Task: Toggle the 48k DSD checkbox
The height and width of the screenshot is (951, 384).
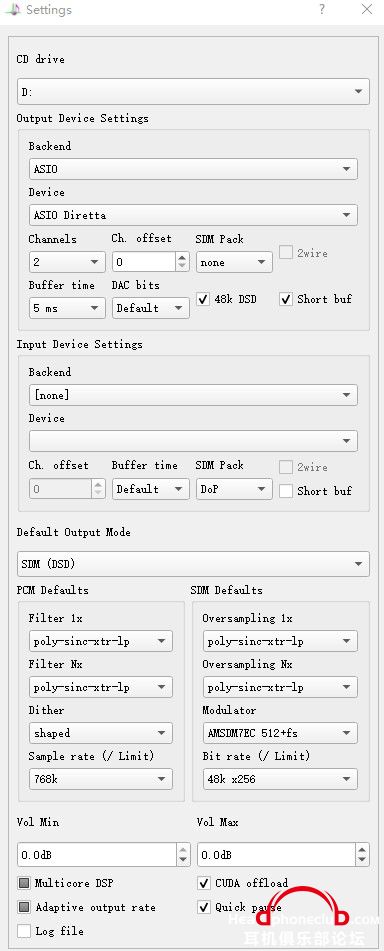Action: tap(203, 299)
